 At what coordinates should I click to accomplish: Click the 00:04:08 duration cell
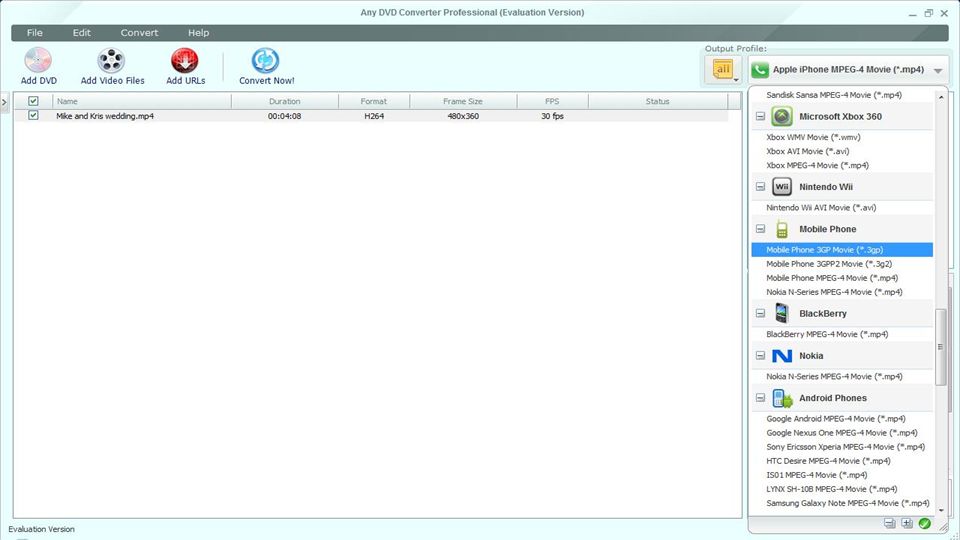(x=284, y=116)
